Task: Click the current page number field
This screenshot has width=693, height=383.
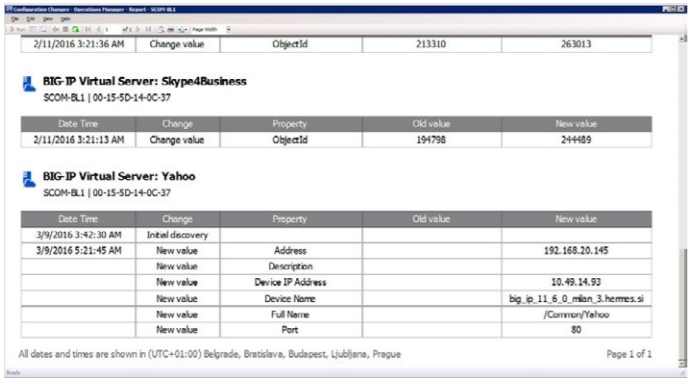Action: click(x=112, y=30)
